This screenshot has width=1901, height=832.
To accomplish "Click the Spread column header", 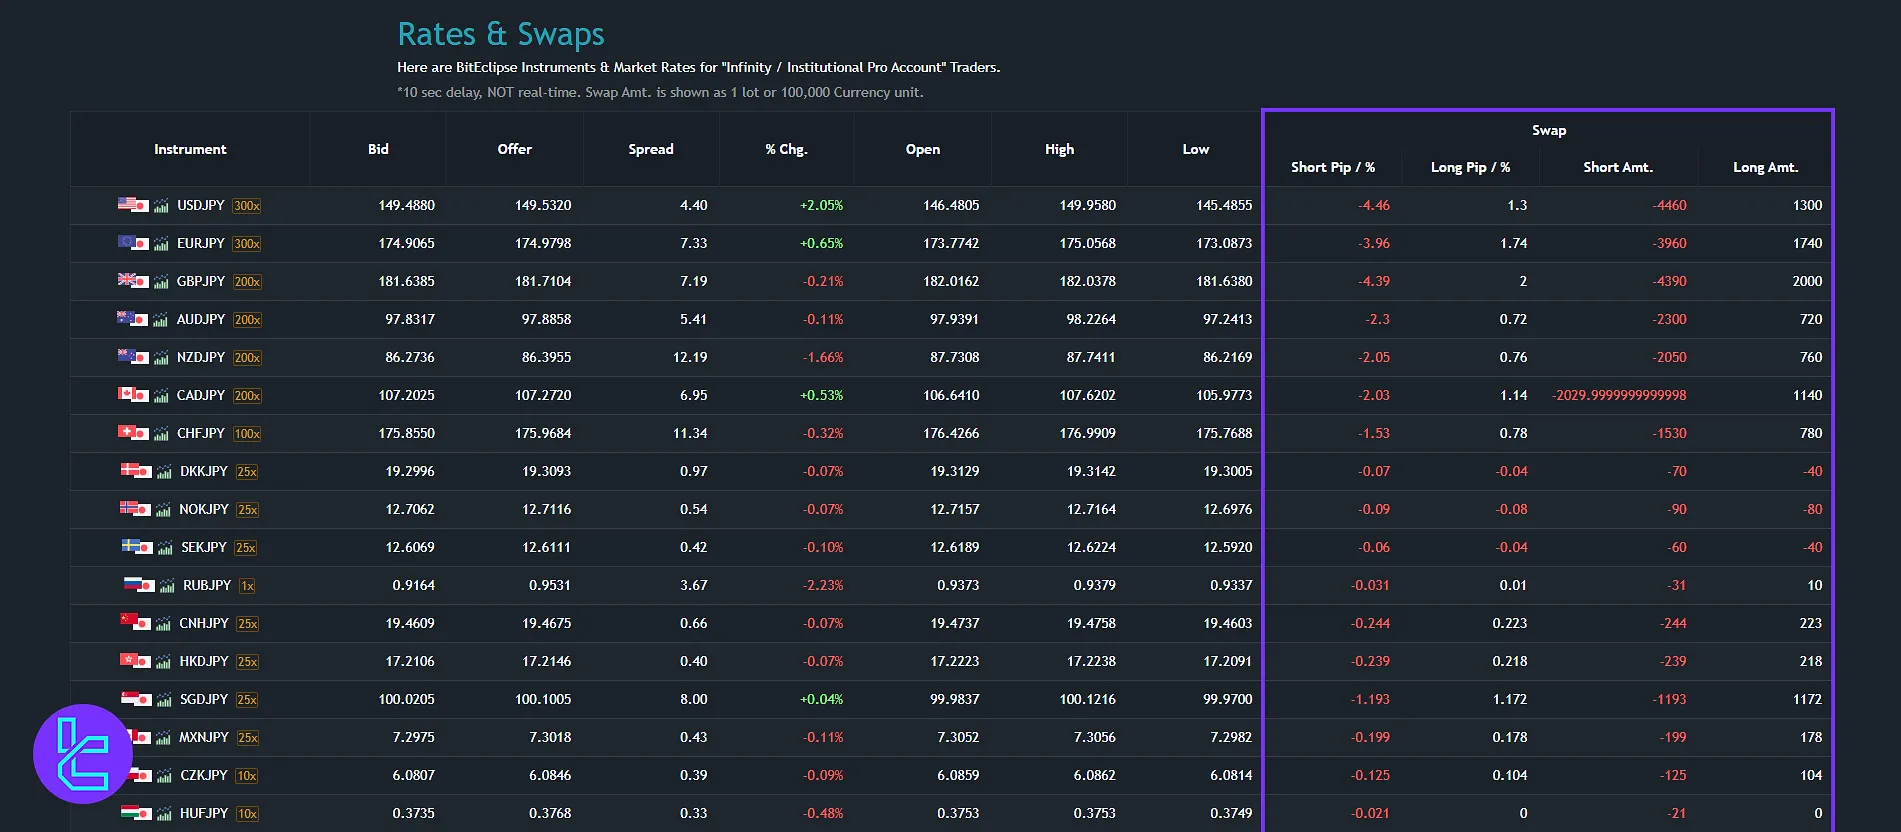I will [651, 149].
